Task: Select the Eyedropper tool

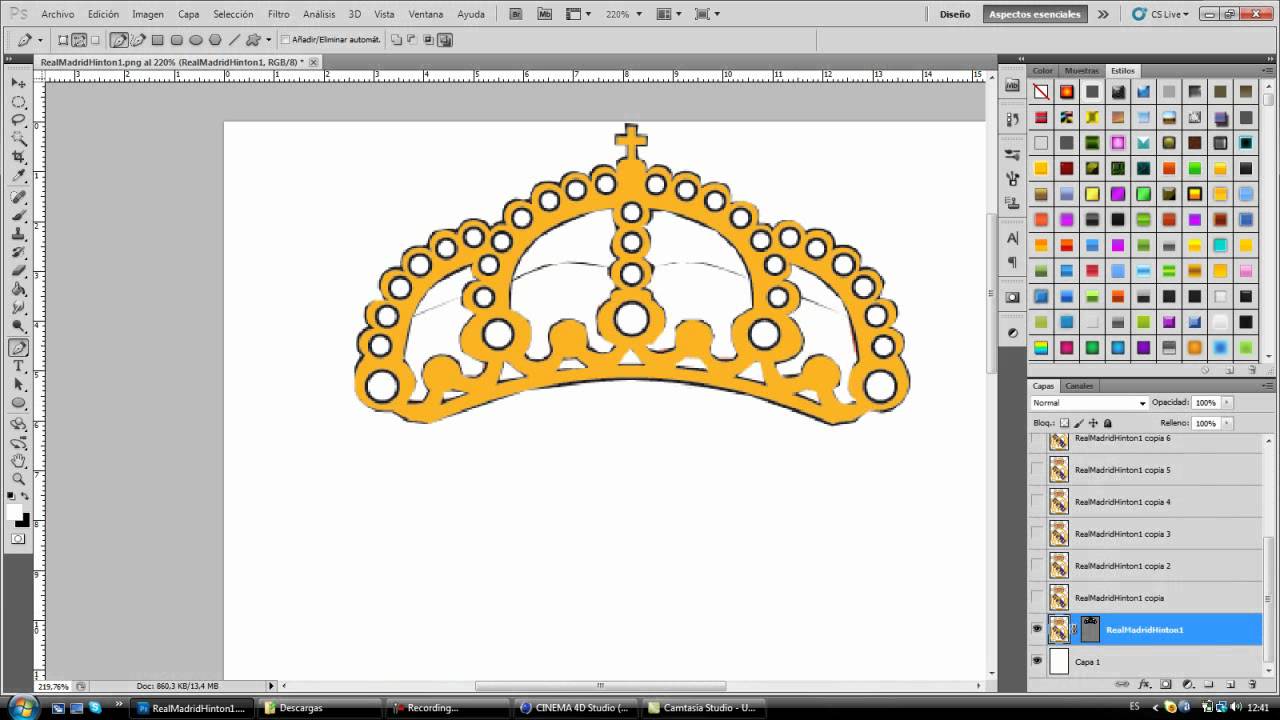Action: 18,177
